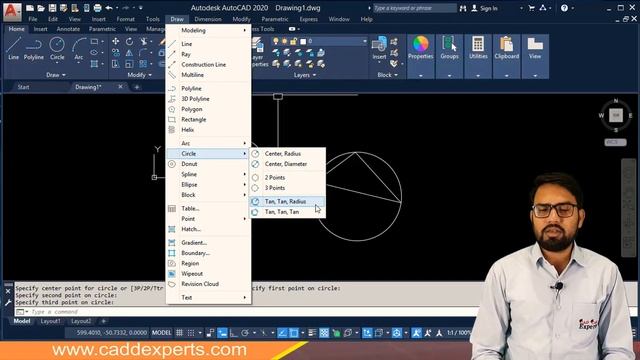Open the Dimension menu
Screen dimensions: 640x360
pos(208,19)
